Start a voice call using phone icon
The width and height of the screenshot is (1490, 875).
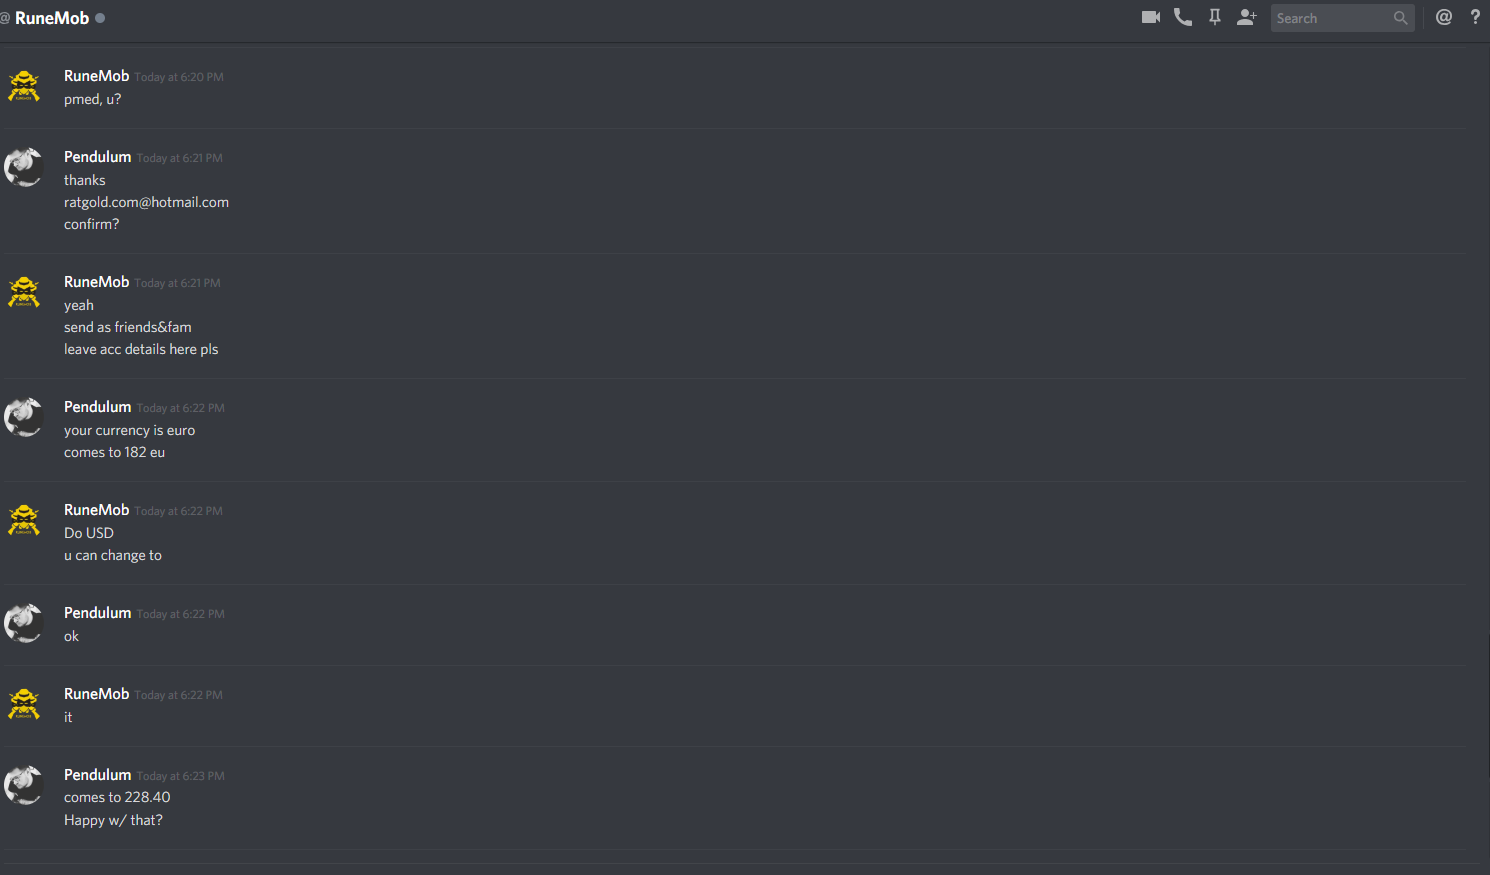coord(1183,17)
